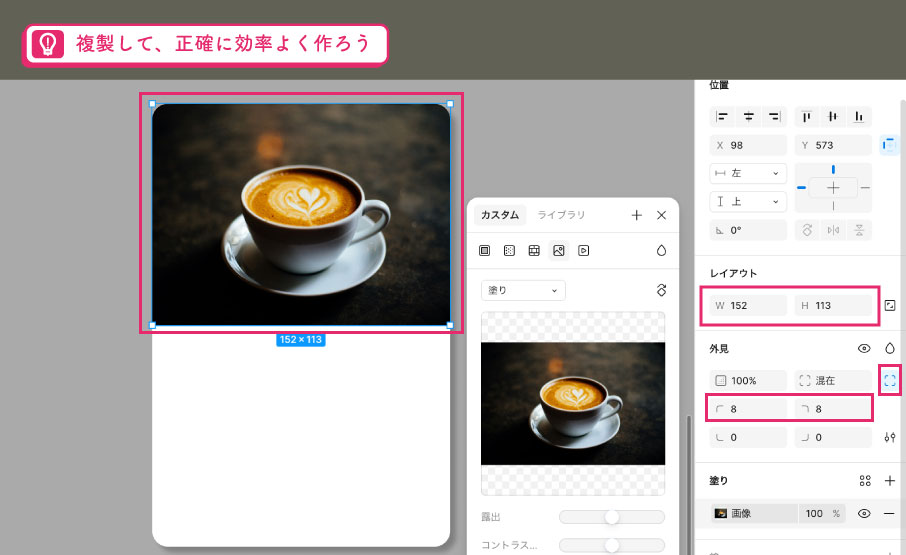
Task: Adjust the 露出 exposure slider
Action: click(x=612, y=517)
